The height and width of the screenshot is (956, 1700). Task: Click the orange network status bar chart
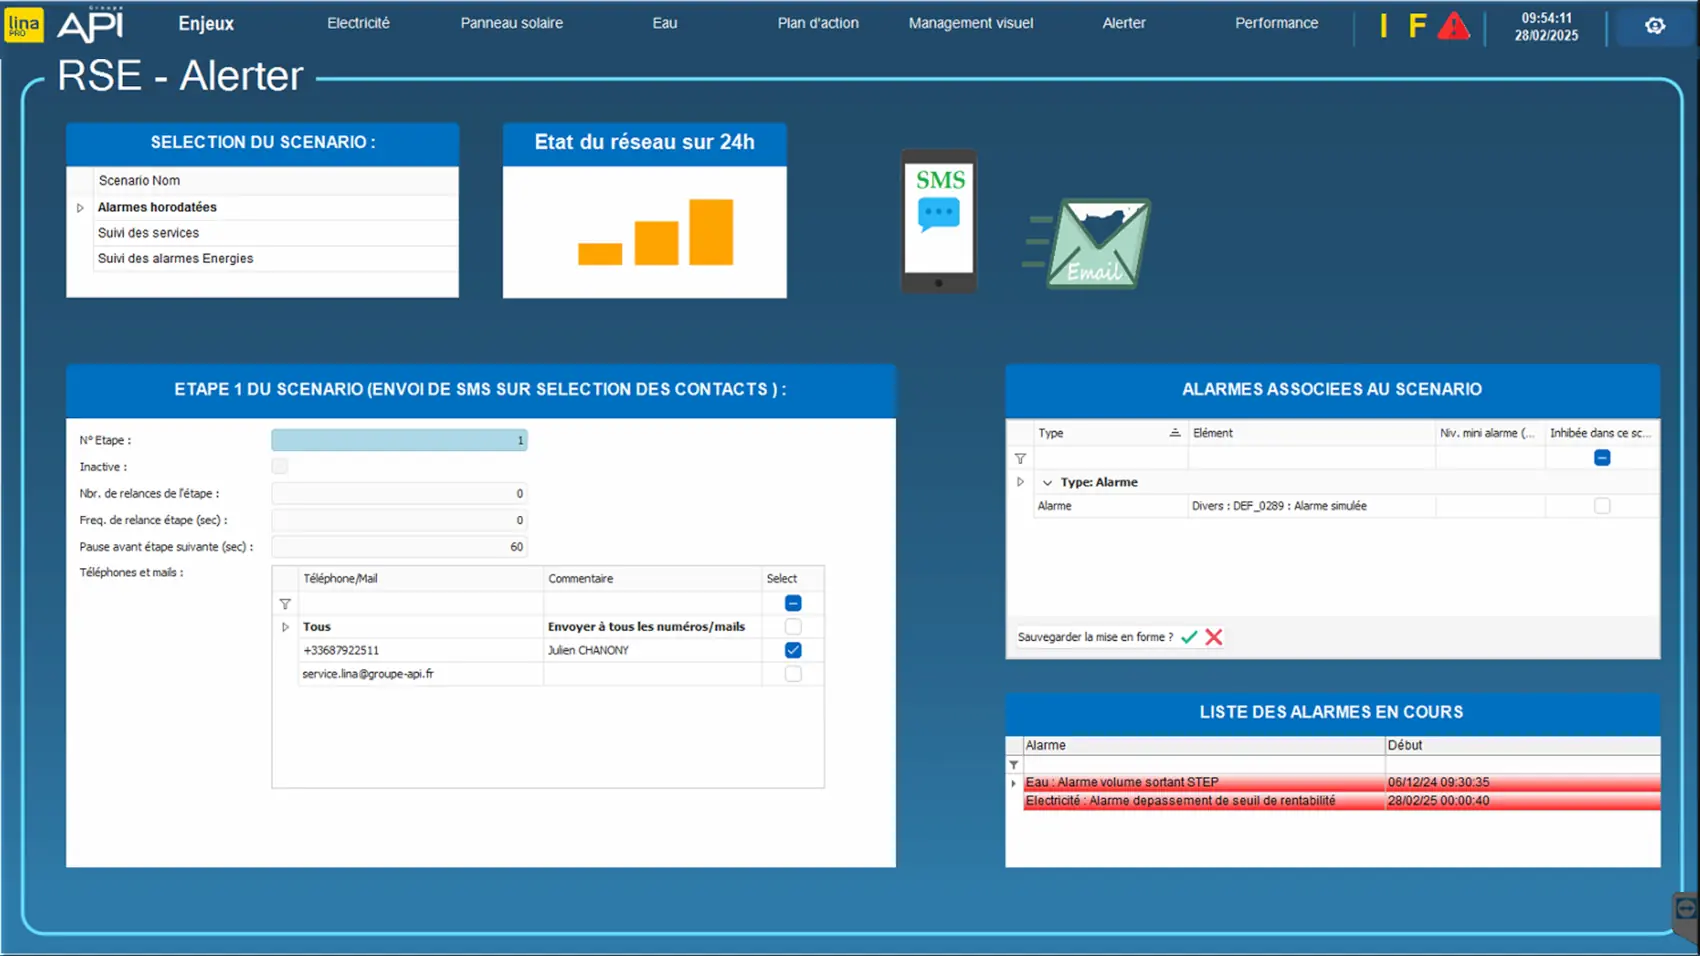click(656, 233)
